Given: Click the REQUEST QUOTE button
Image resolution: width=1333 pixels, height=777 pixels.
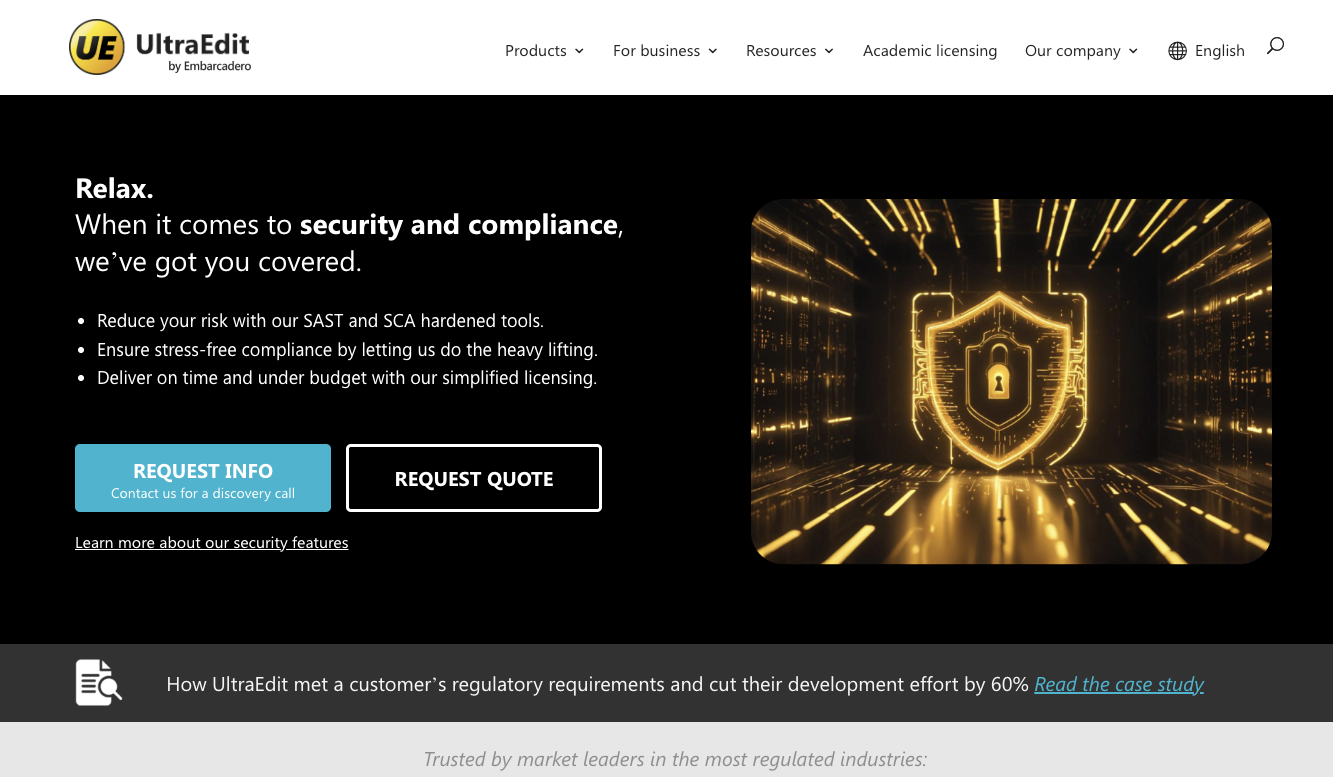Looking at the screenshot, I should [x=474, y=478].
